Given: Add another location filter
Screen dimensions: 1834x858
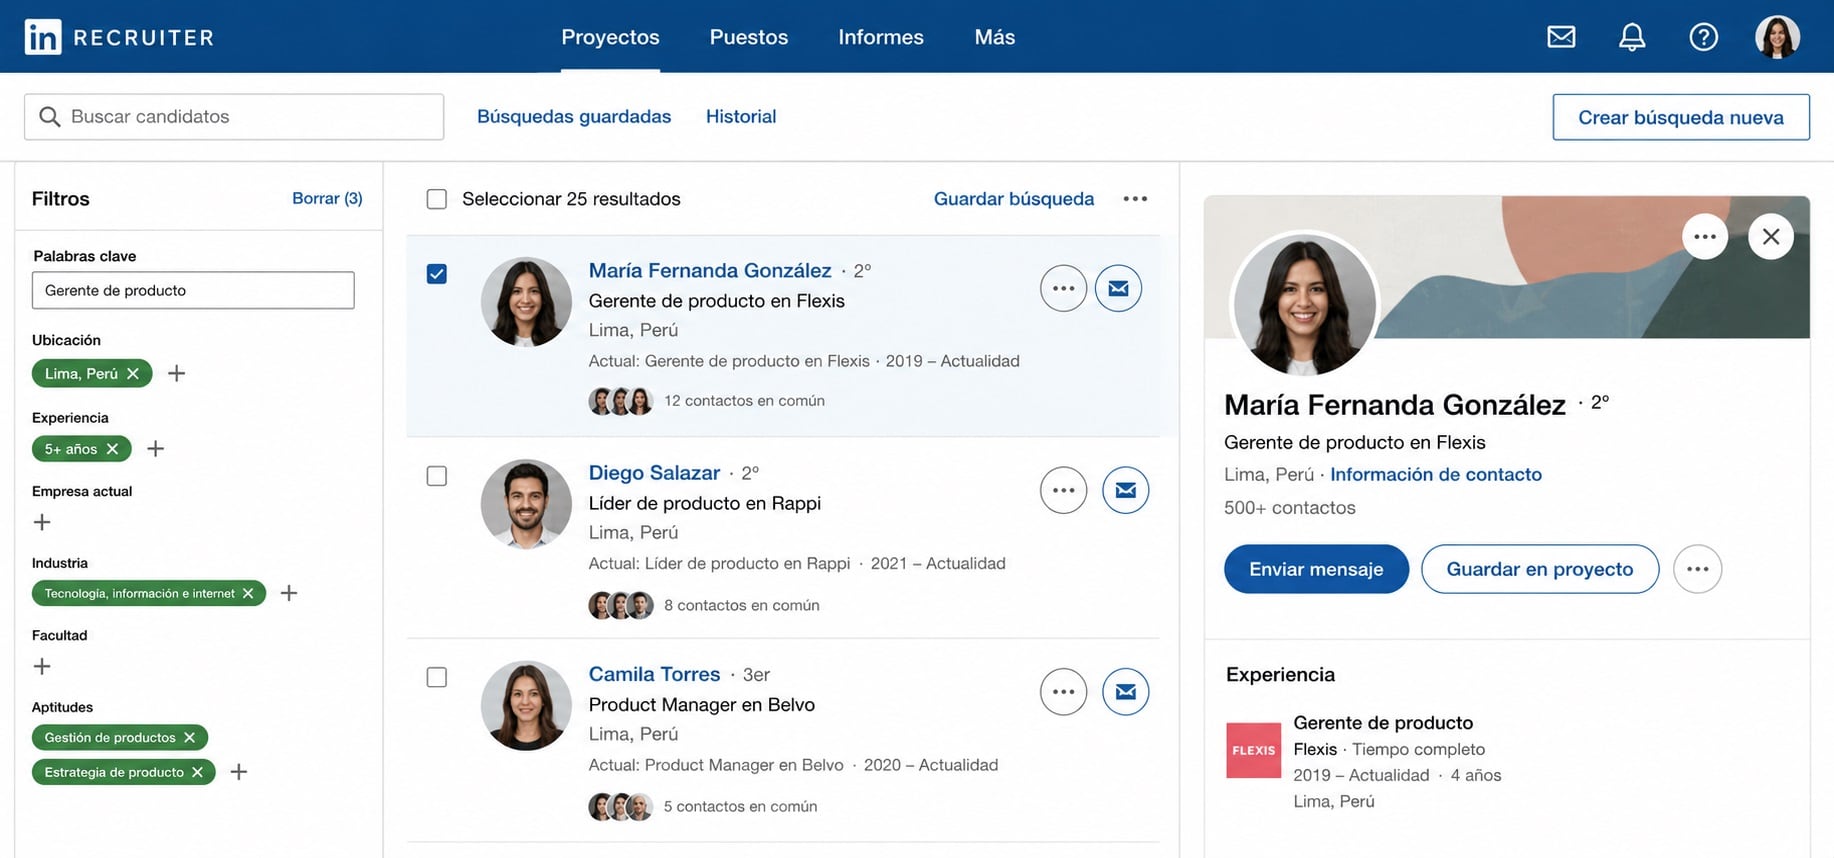Looking at the screenshot, I should pos(176,373).
